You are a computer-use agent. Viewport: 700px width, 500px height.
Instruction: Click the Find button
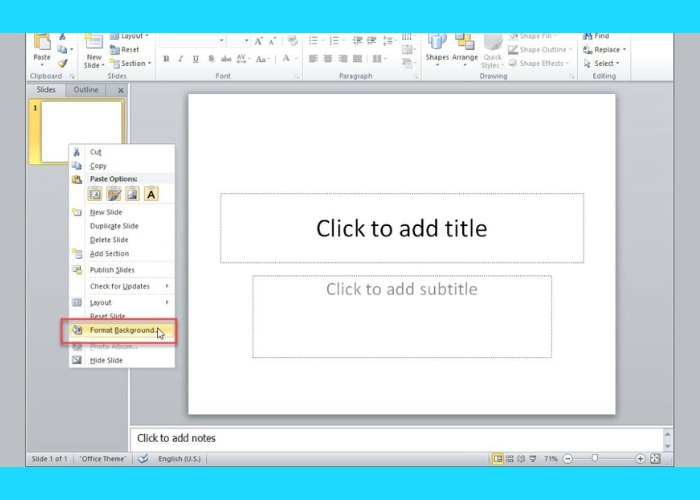(596, 36)
